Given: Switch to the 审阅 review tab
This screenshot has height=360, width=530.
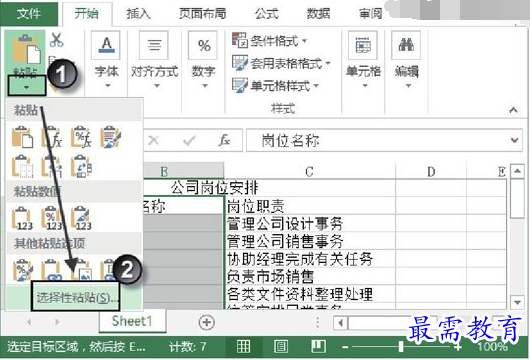Looking at the screenshot, I should point(371,14).
